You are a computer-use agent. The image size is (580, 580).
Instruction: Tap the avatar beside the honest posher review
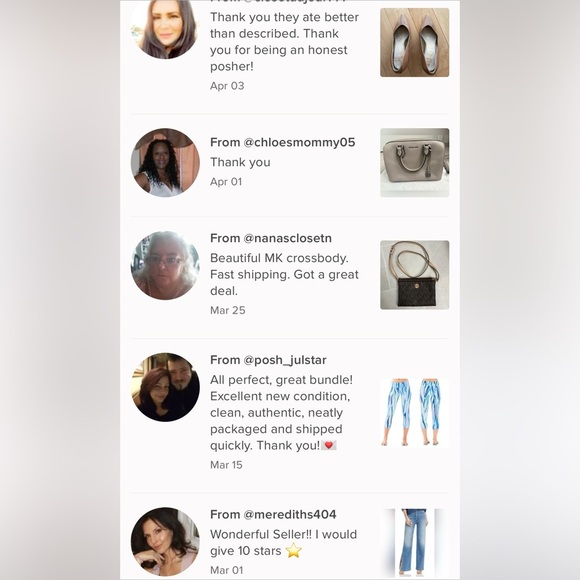click(x=165, y=28)
